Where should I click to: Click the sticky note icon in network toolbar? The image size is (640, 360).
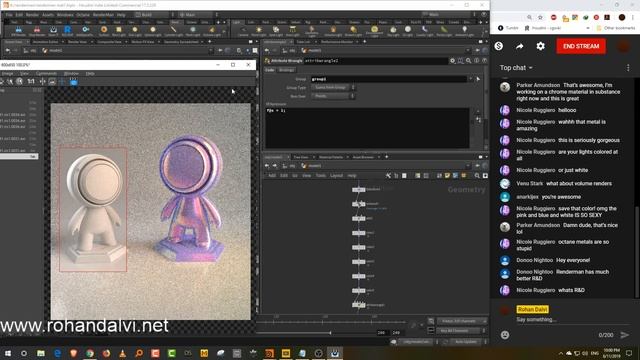447,176
